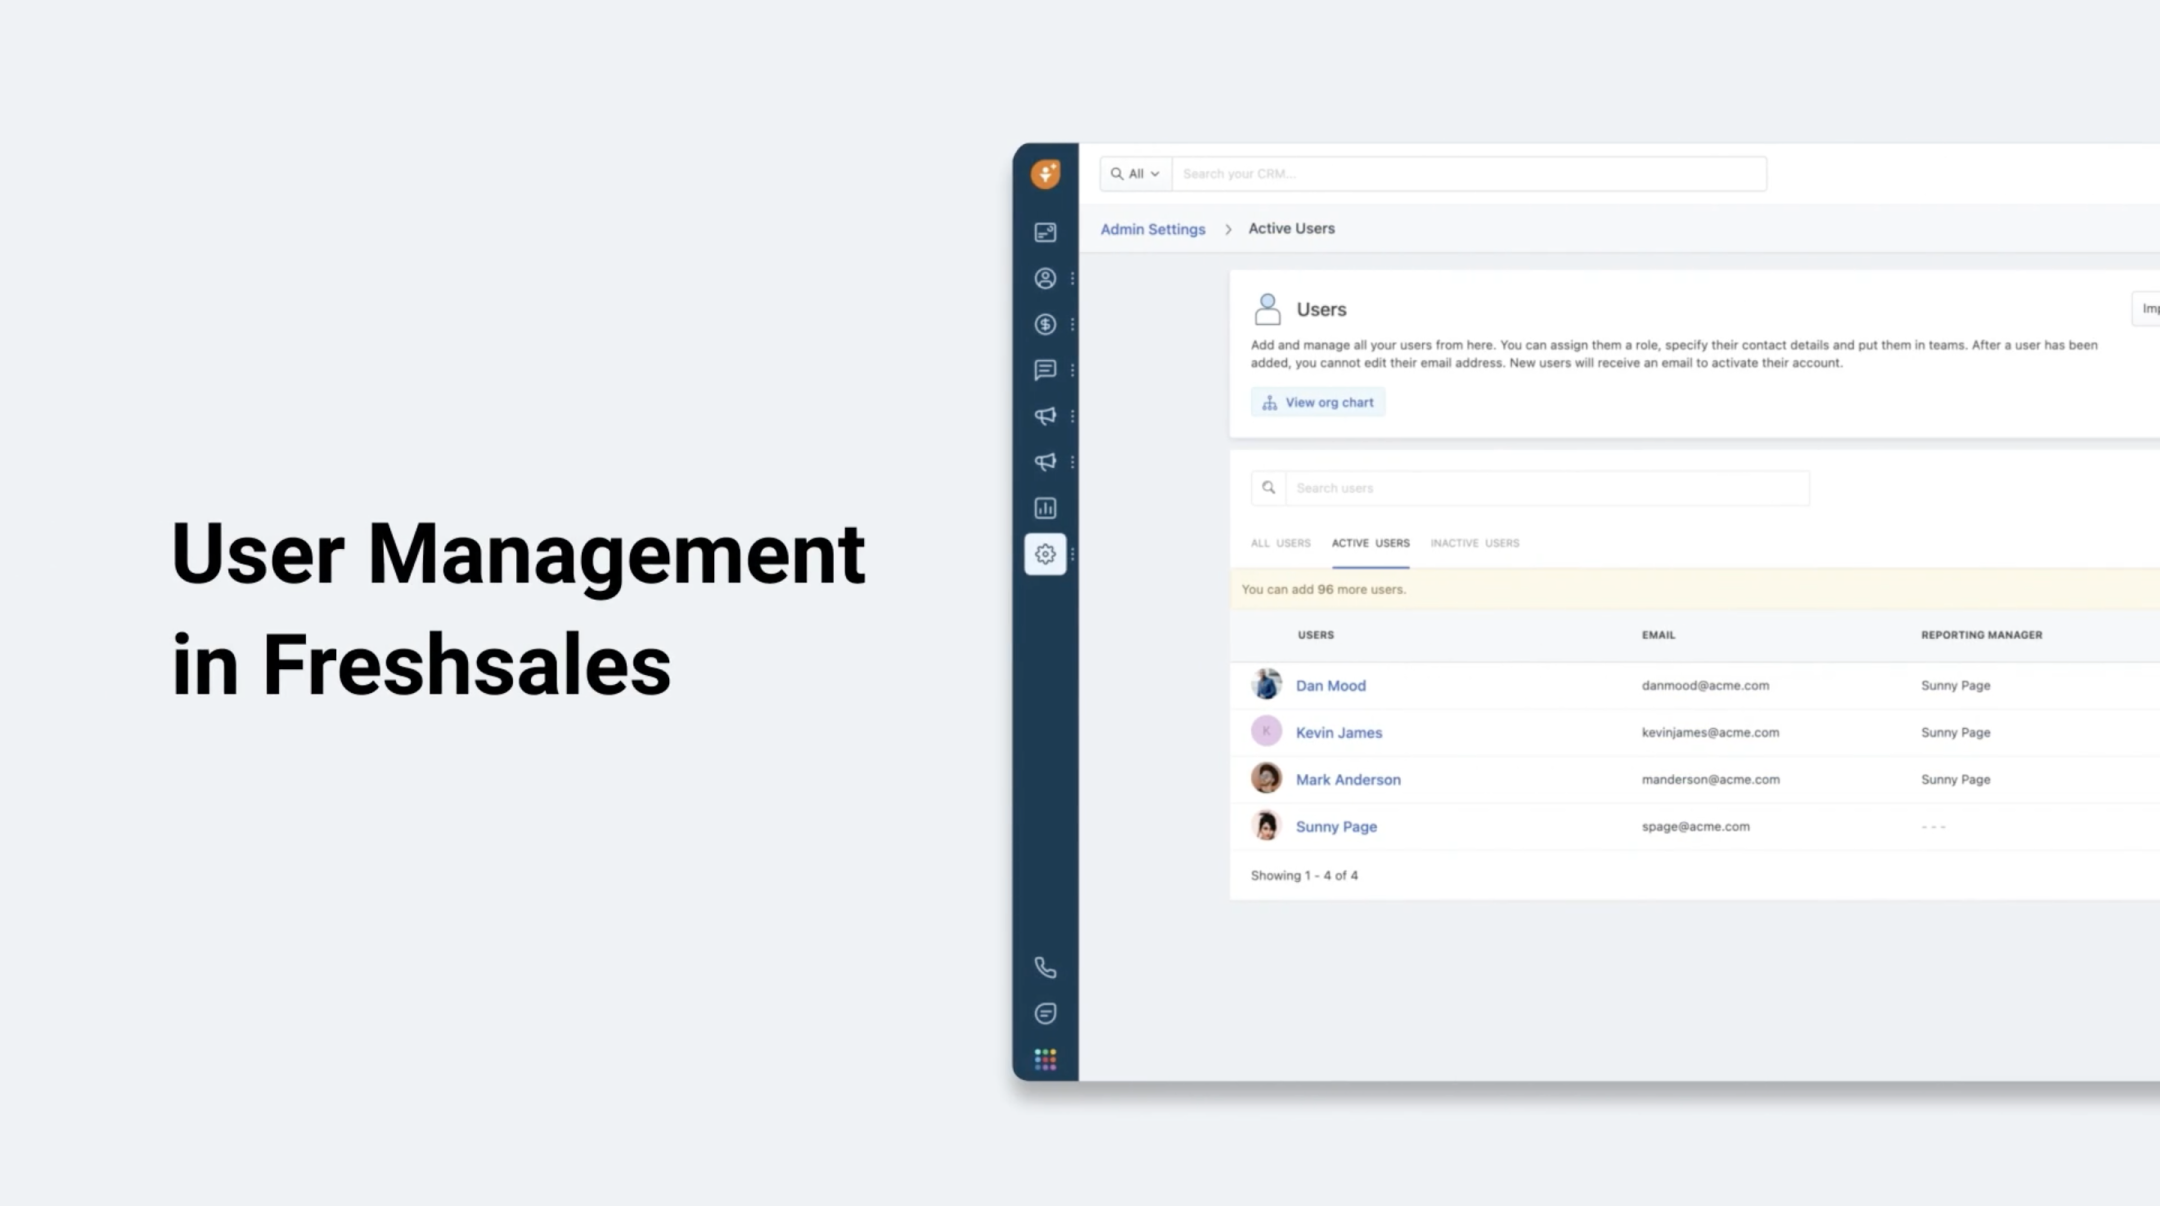Screen dimensions: 2160x1207
Task: Expand the All search scope dropdown
Action: tap(1135, 173)
